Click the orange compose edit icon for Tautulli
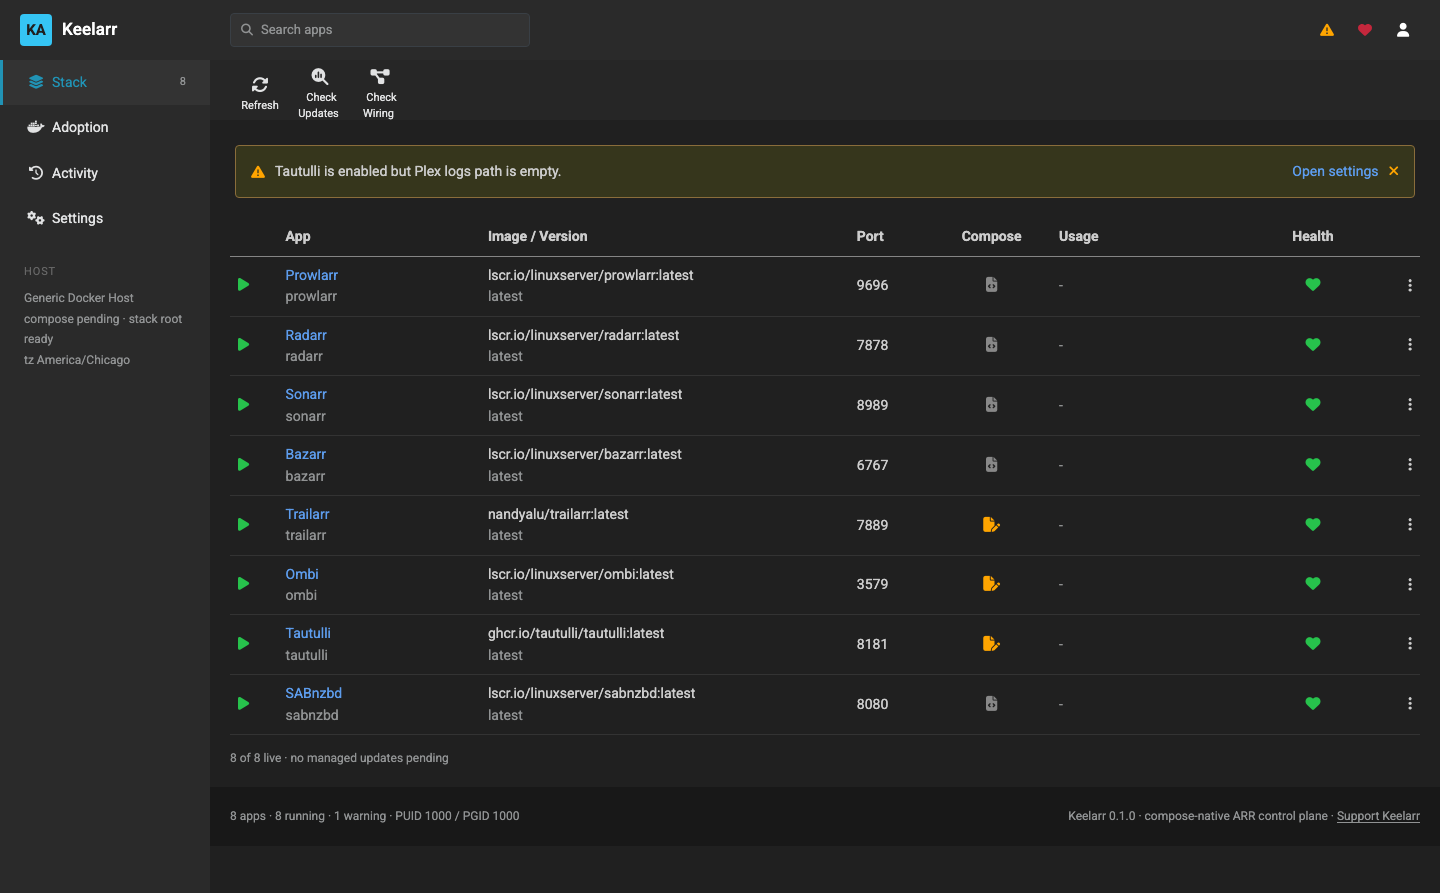Viewport: 1440px width, 893px height. tap(991, 644)
